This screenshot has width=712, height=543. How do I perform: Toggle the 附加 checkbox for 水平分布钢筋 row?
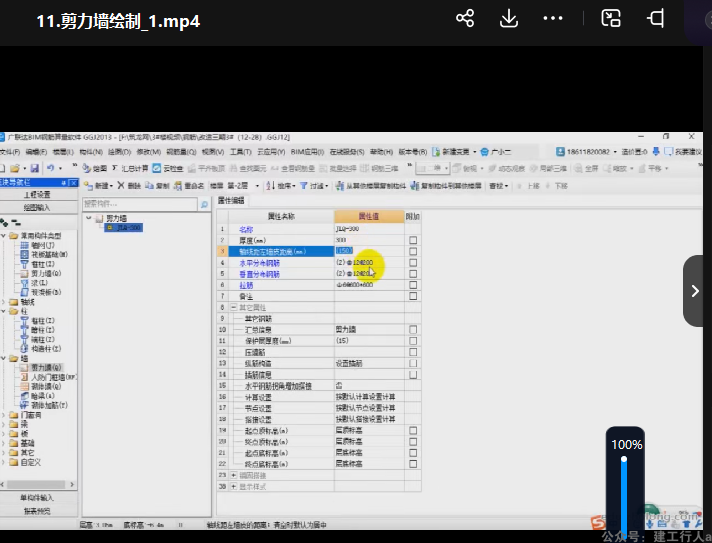(413, 262)
